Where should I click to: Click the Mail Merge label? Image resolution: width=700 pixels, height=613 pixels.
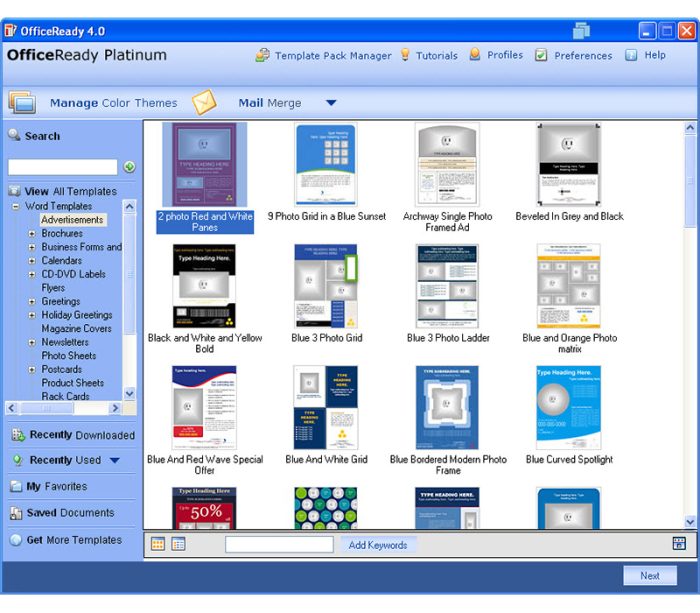click(270, 103)
